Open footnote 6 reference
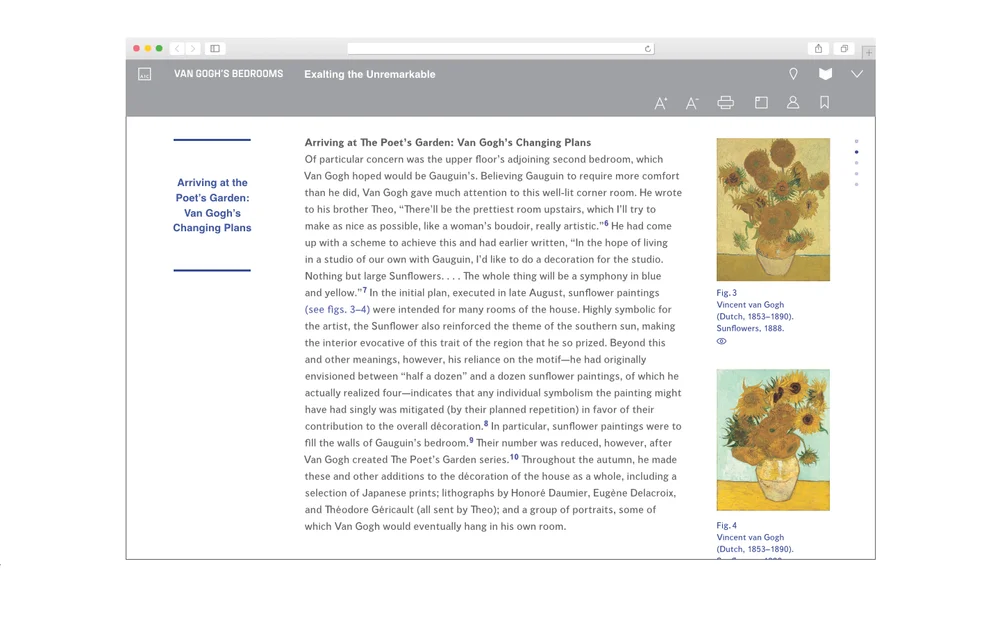The width and height of the screenshot is (1000, 625). coord(606,224)
